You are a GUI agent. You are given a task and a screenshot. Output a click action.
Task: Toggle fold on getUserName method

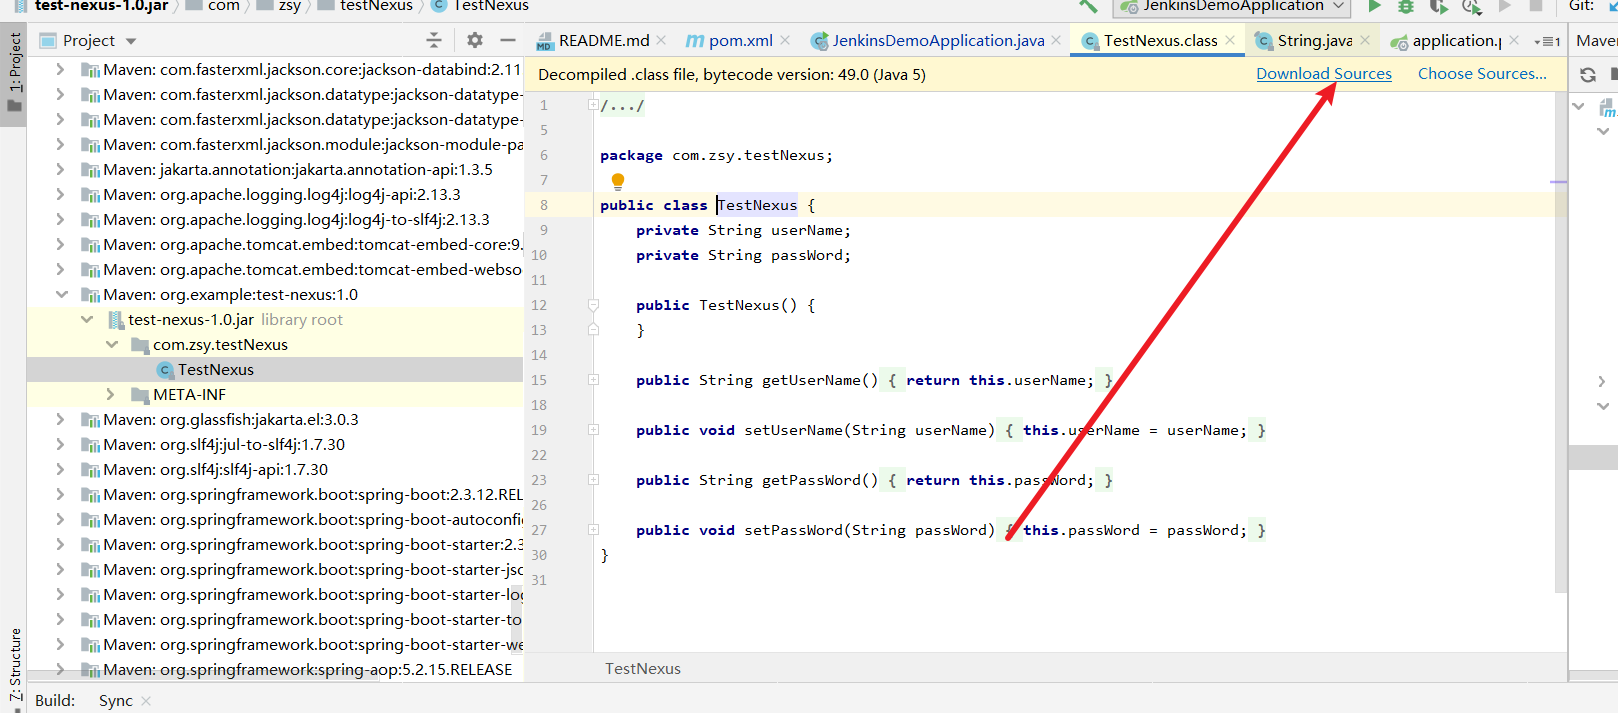click(593, 380)
